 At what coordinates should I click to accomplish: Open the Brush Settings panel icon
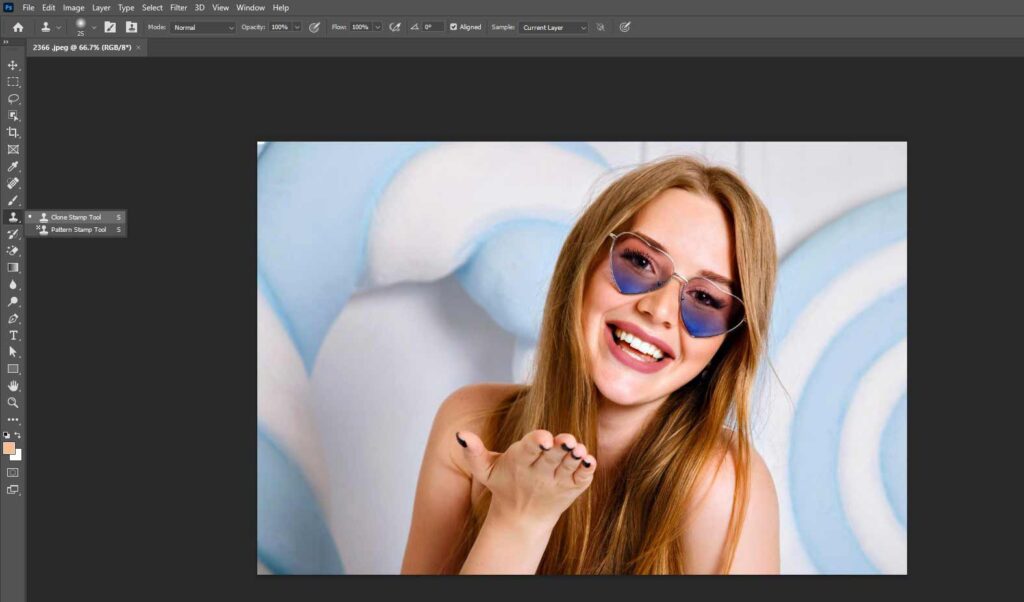(110, 27)
